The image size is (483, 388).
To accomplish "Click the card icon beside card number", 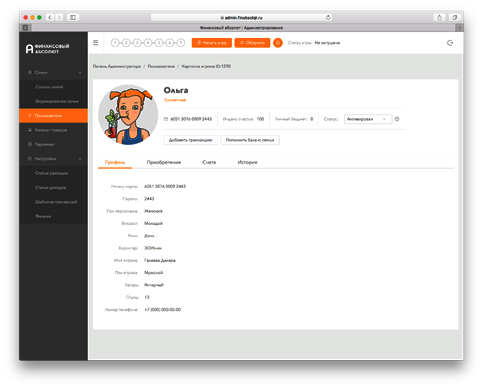I will [166, 119].
